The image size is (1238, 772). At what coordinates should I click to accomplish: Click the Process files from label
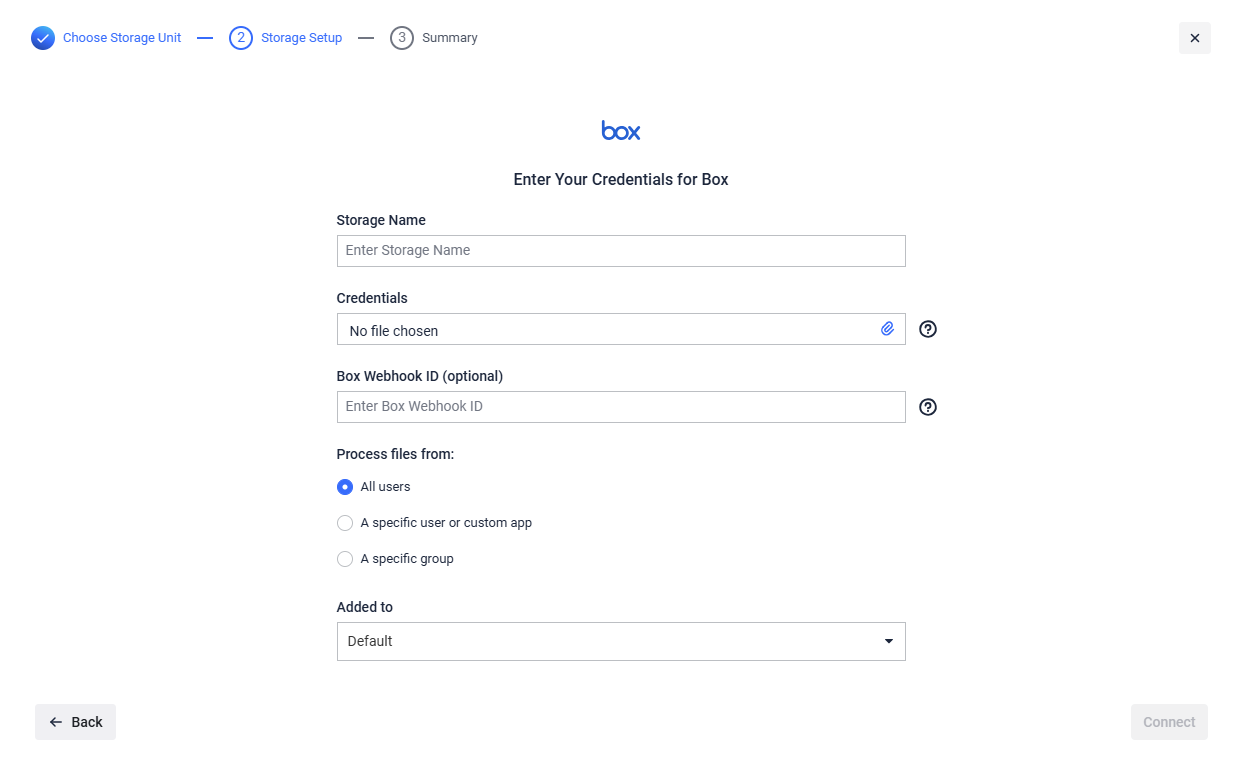(395, 454)
